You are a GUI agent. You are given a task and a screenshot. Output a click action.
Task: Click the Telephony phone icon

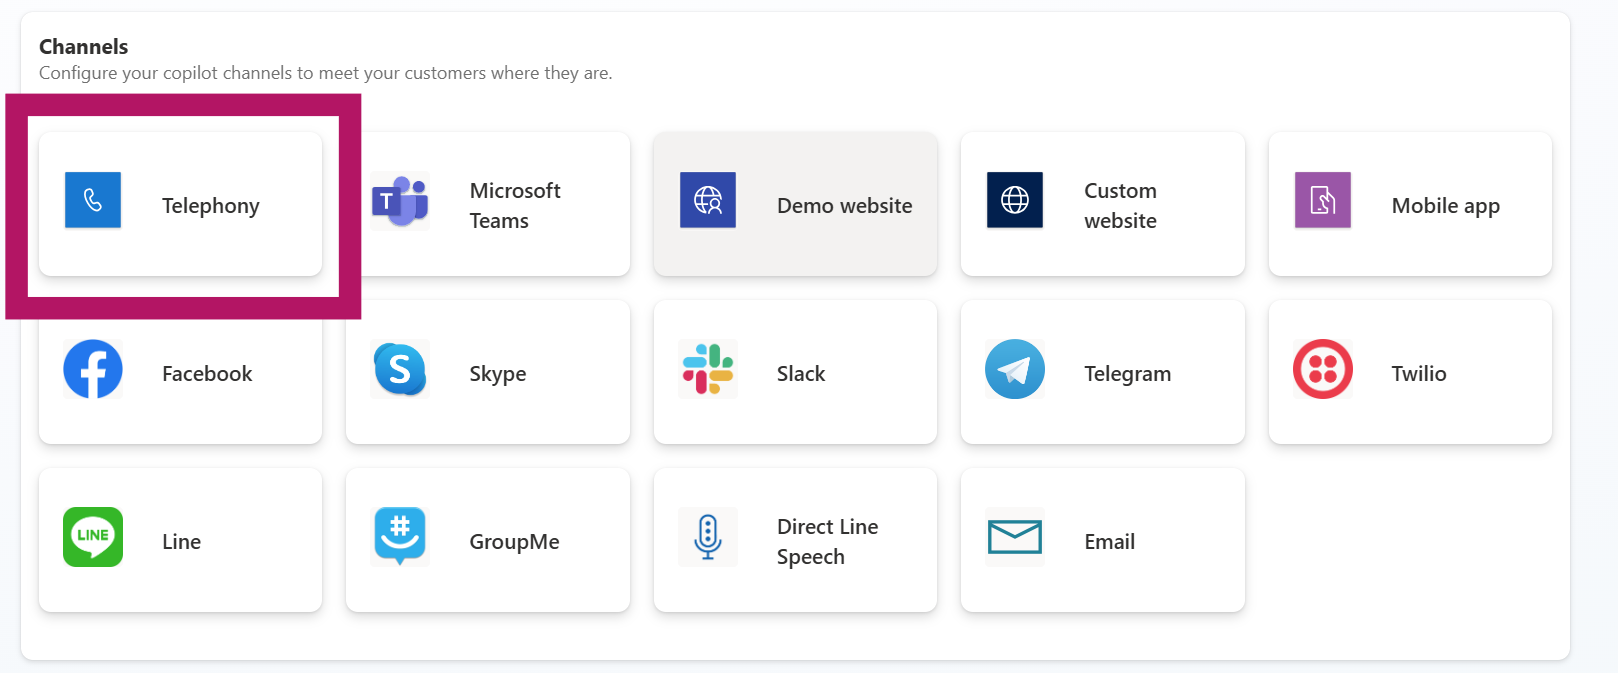93,200
